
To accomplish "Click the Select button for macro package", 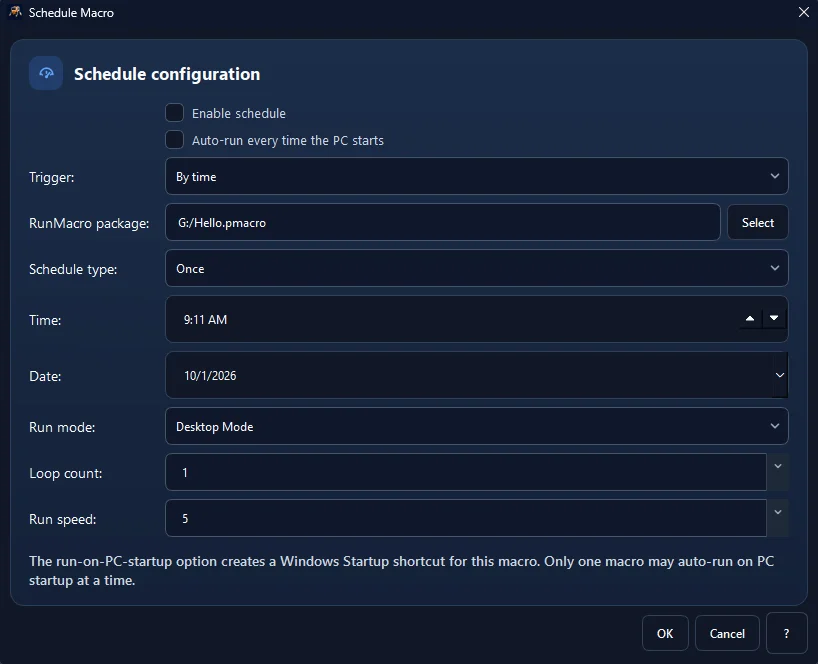I will [757, 222].
